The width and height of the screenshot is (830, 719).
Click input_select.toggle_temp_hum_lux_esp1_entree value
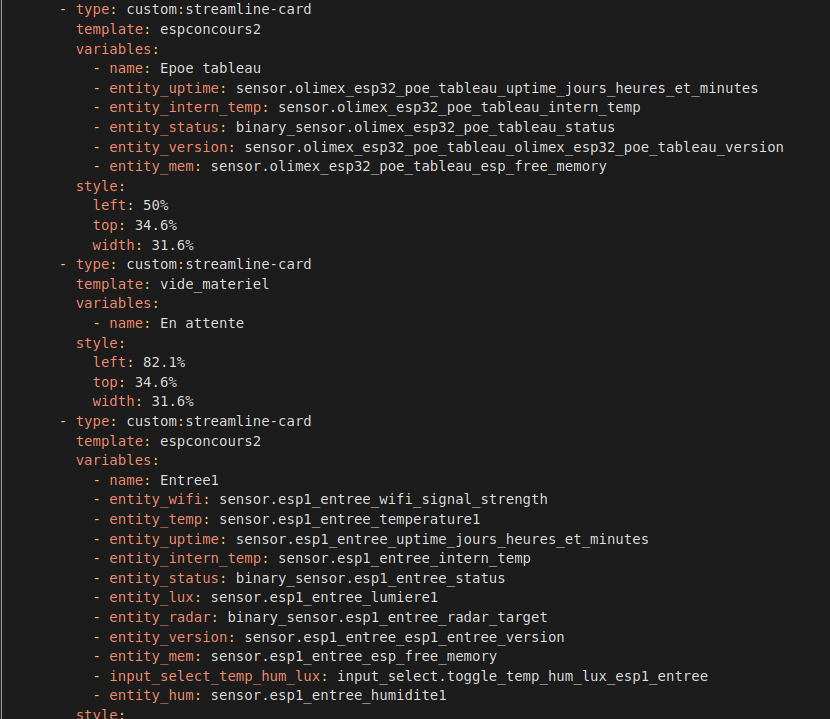pos(522,676)
